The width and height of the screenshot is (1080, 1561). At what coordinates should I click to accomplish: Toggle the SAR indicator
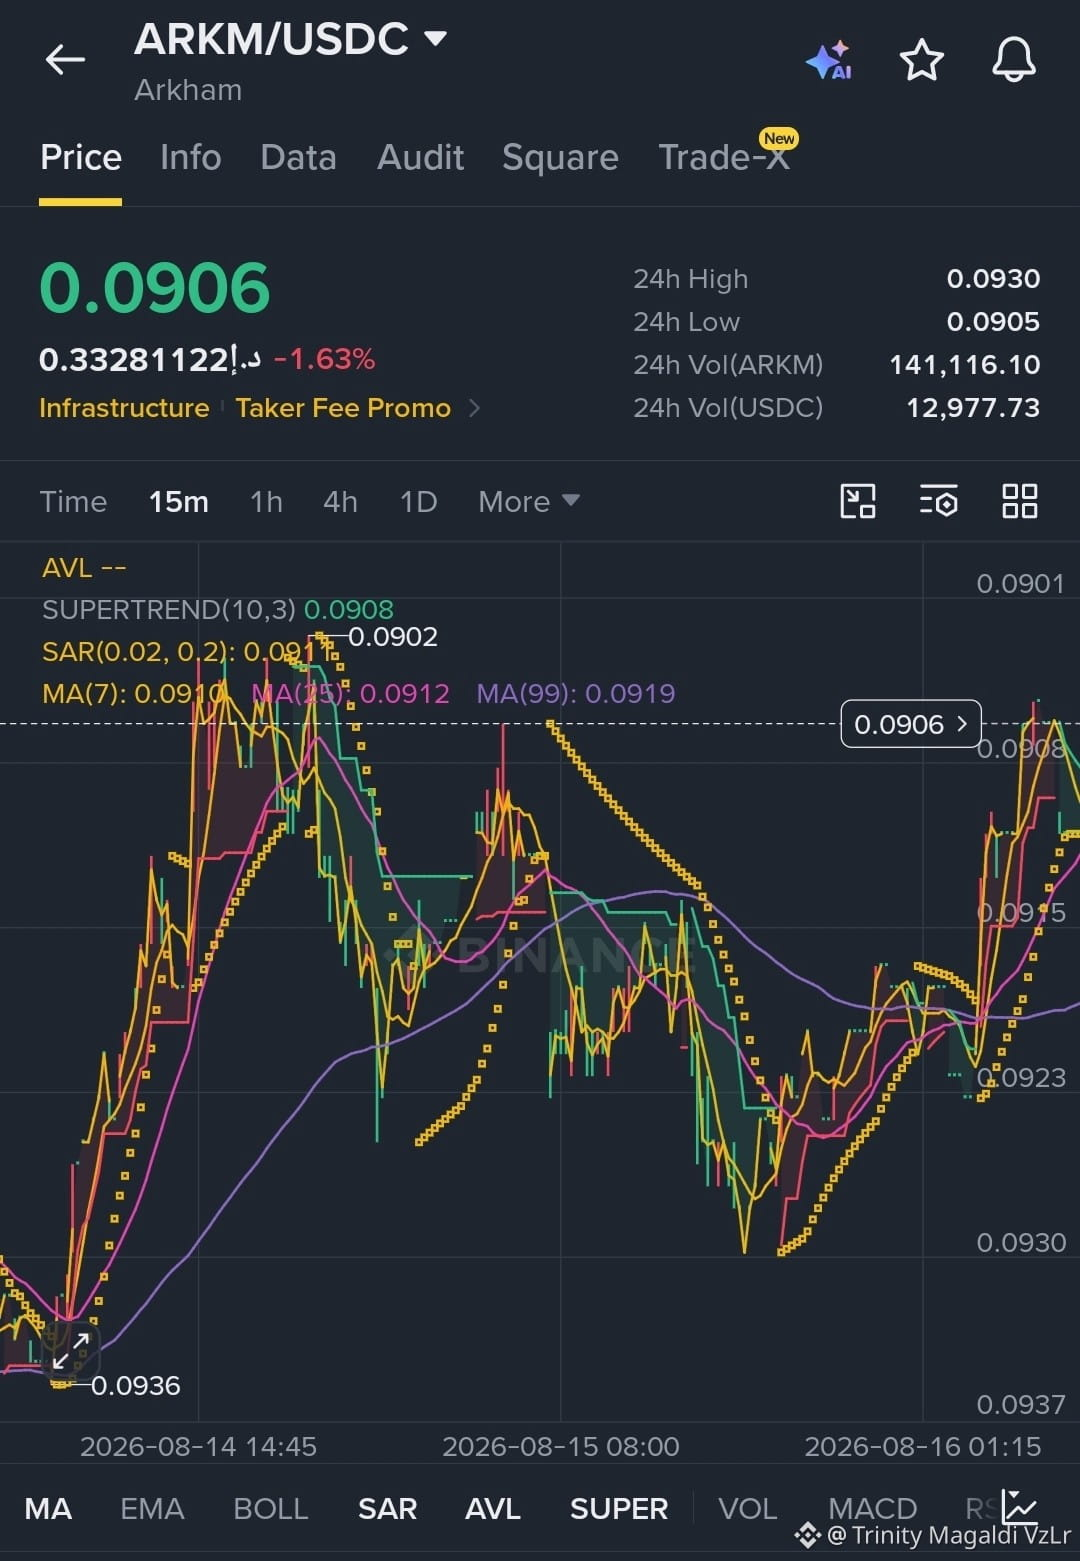[387, 1508]
